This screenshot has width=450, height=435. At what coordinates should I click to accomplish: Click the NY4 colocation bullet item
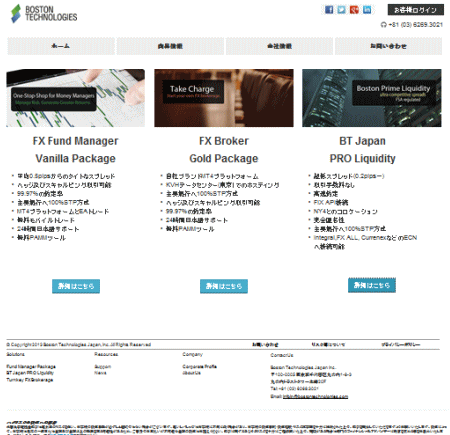pos(345,211)
